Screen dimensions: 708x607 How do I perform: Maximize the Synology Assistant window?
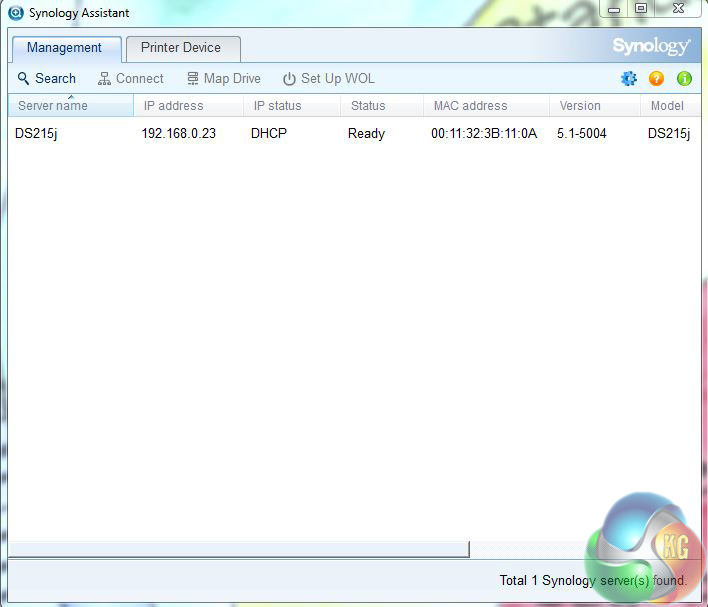click(641, 9)
